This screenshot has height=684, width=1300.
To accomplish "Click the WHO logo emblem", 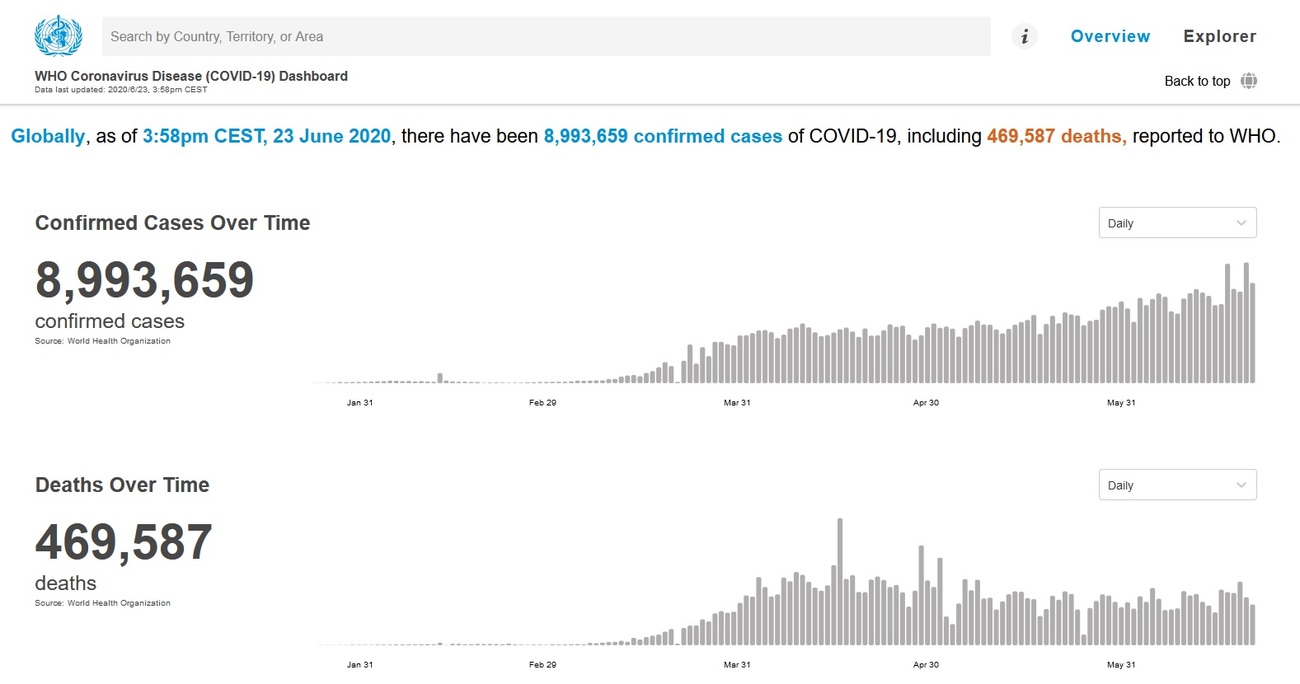I will 58,36.
